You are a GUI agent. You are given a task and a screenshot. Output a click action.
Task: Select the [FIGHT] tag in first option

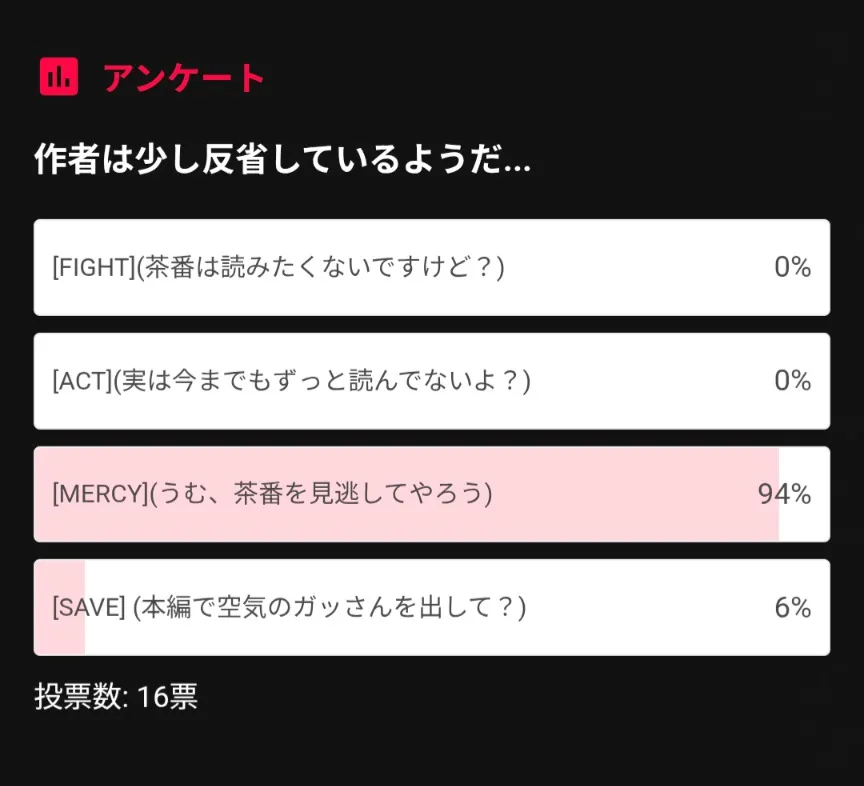[x=93, y=268]
